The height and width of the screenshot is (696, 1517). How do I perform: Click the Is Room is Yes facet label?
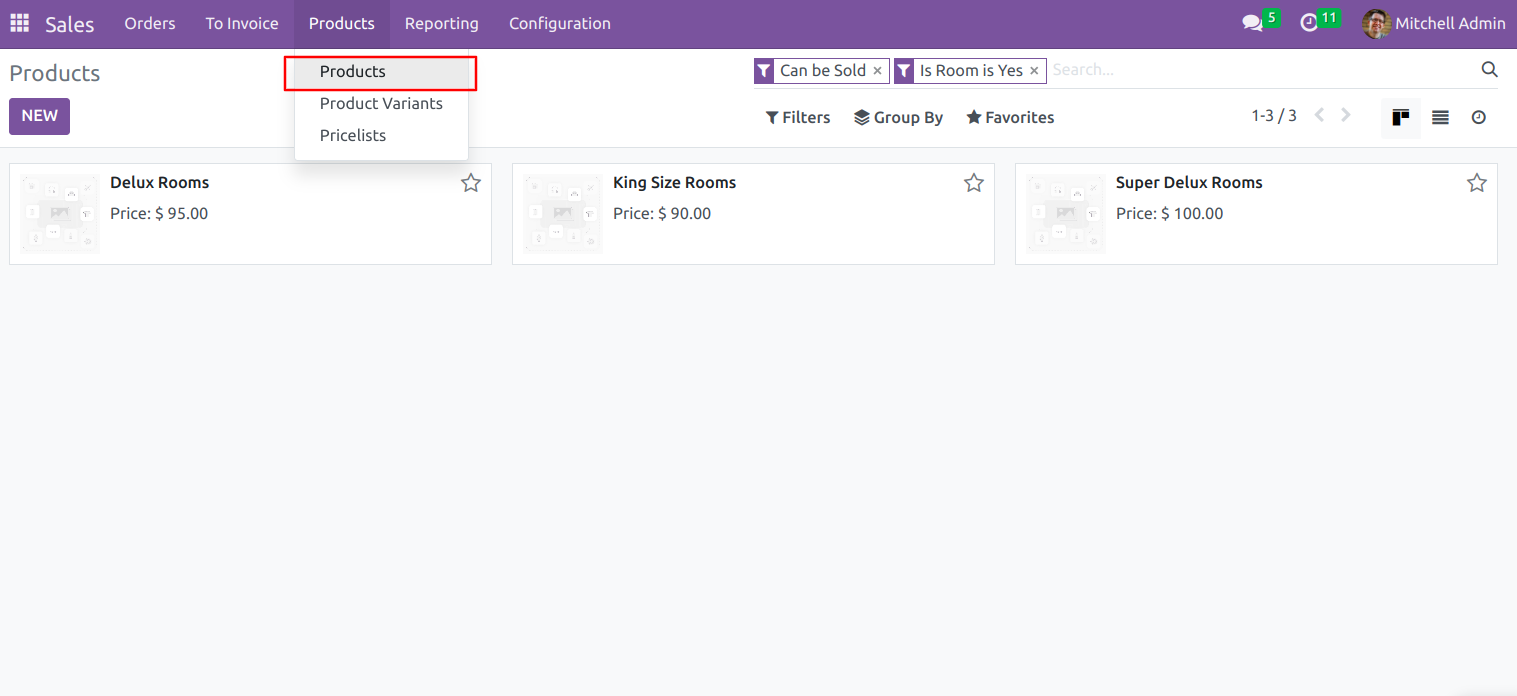[x=972, y=70]
